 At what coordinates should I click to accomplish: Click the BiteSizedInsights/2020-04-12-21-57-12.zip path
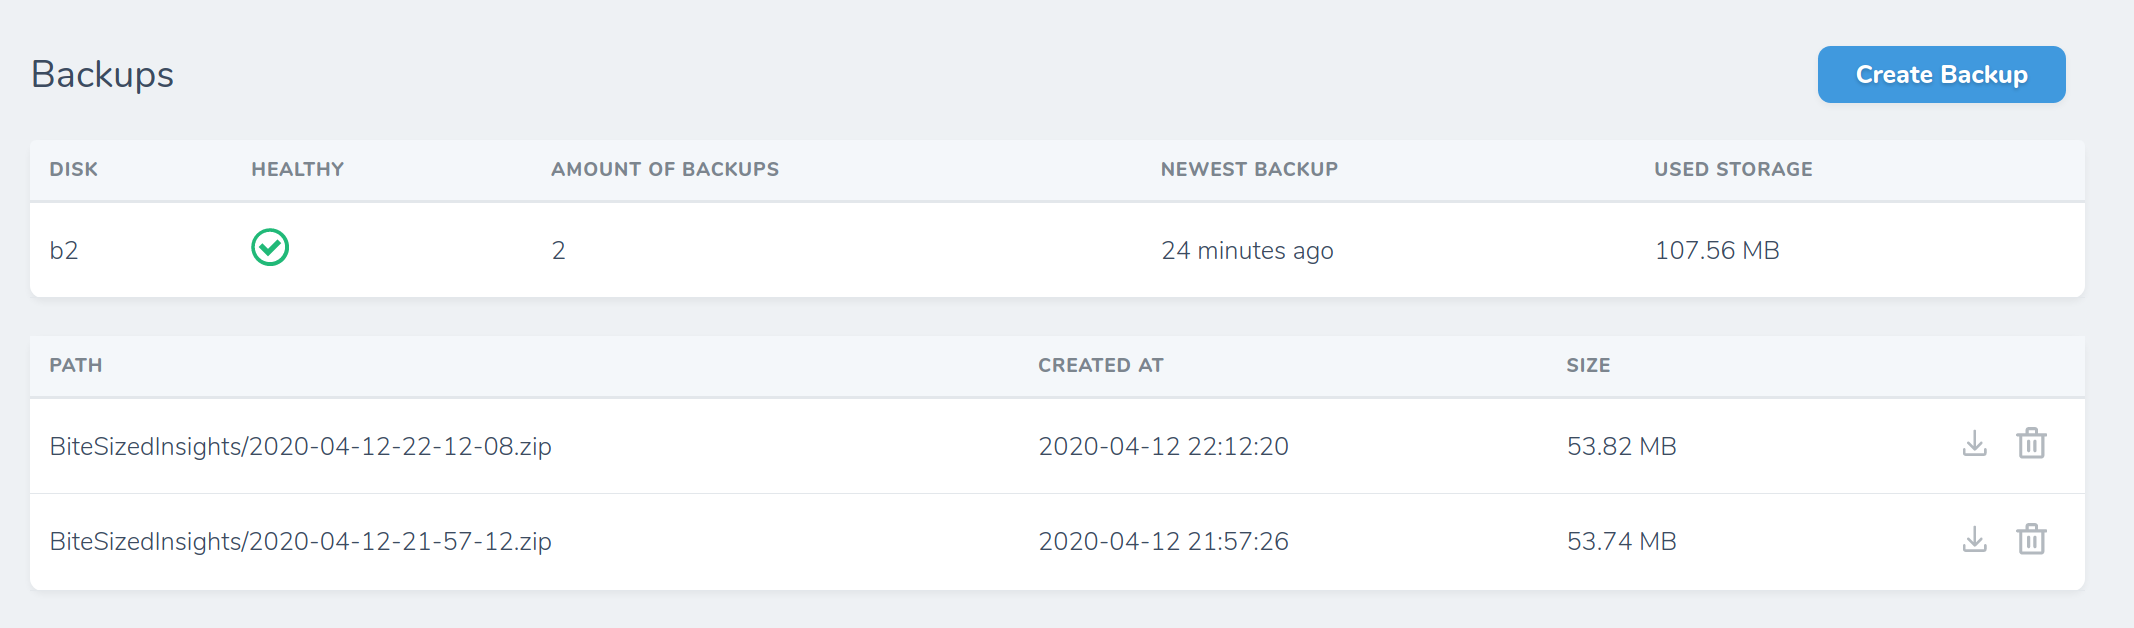pos(301,541)
